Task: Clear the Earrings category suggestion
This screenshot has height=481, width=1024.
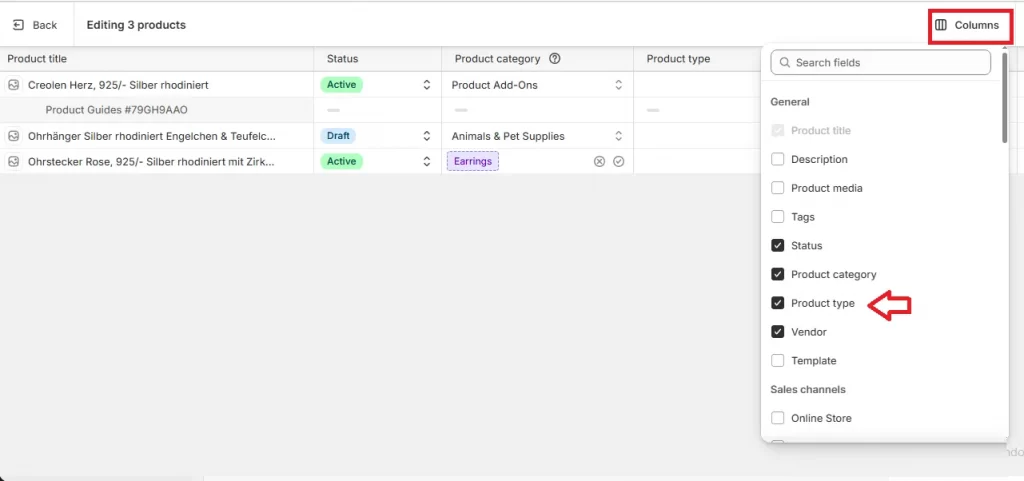Action: tap(599, 161)
